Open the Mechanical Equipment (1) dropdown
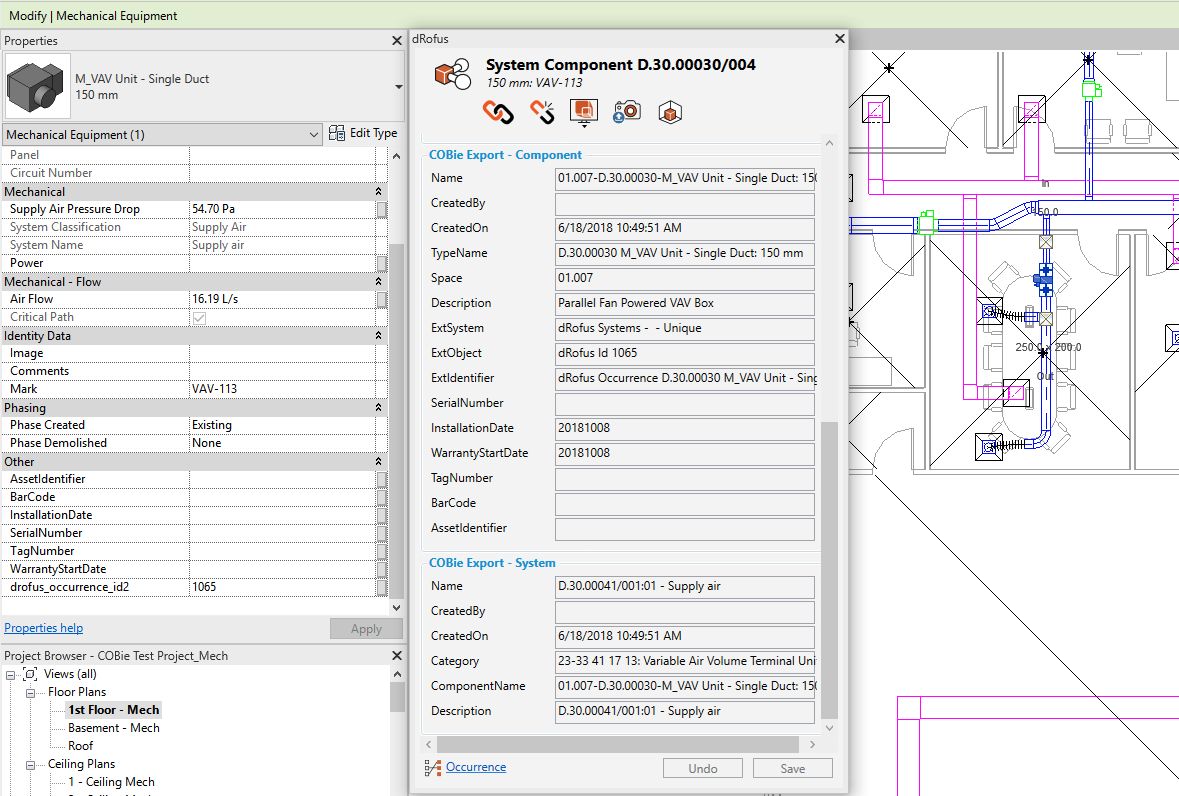This screenshot has height=796, width=1179. coord(313,134)
